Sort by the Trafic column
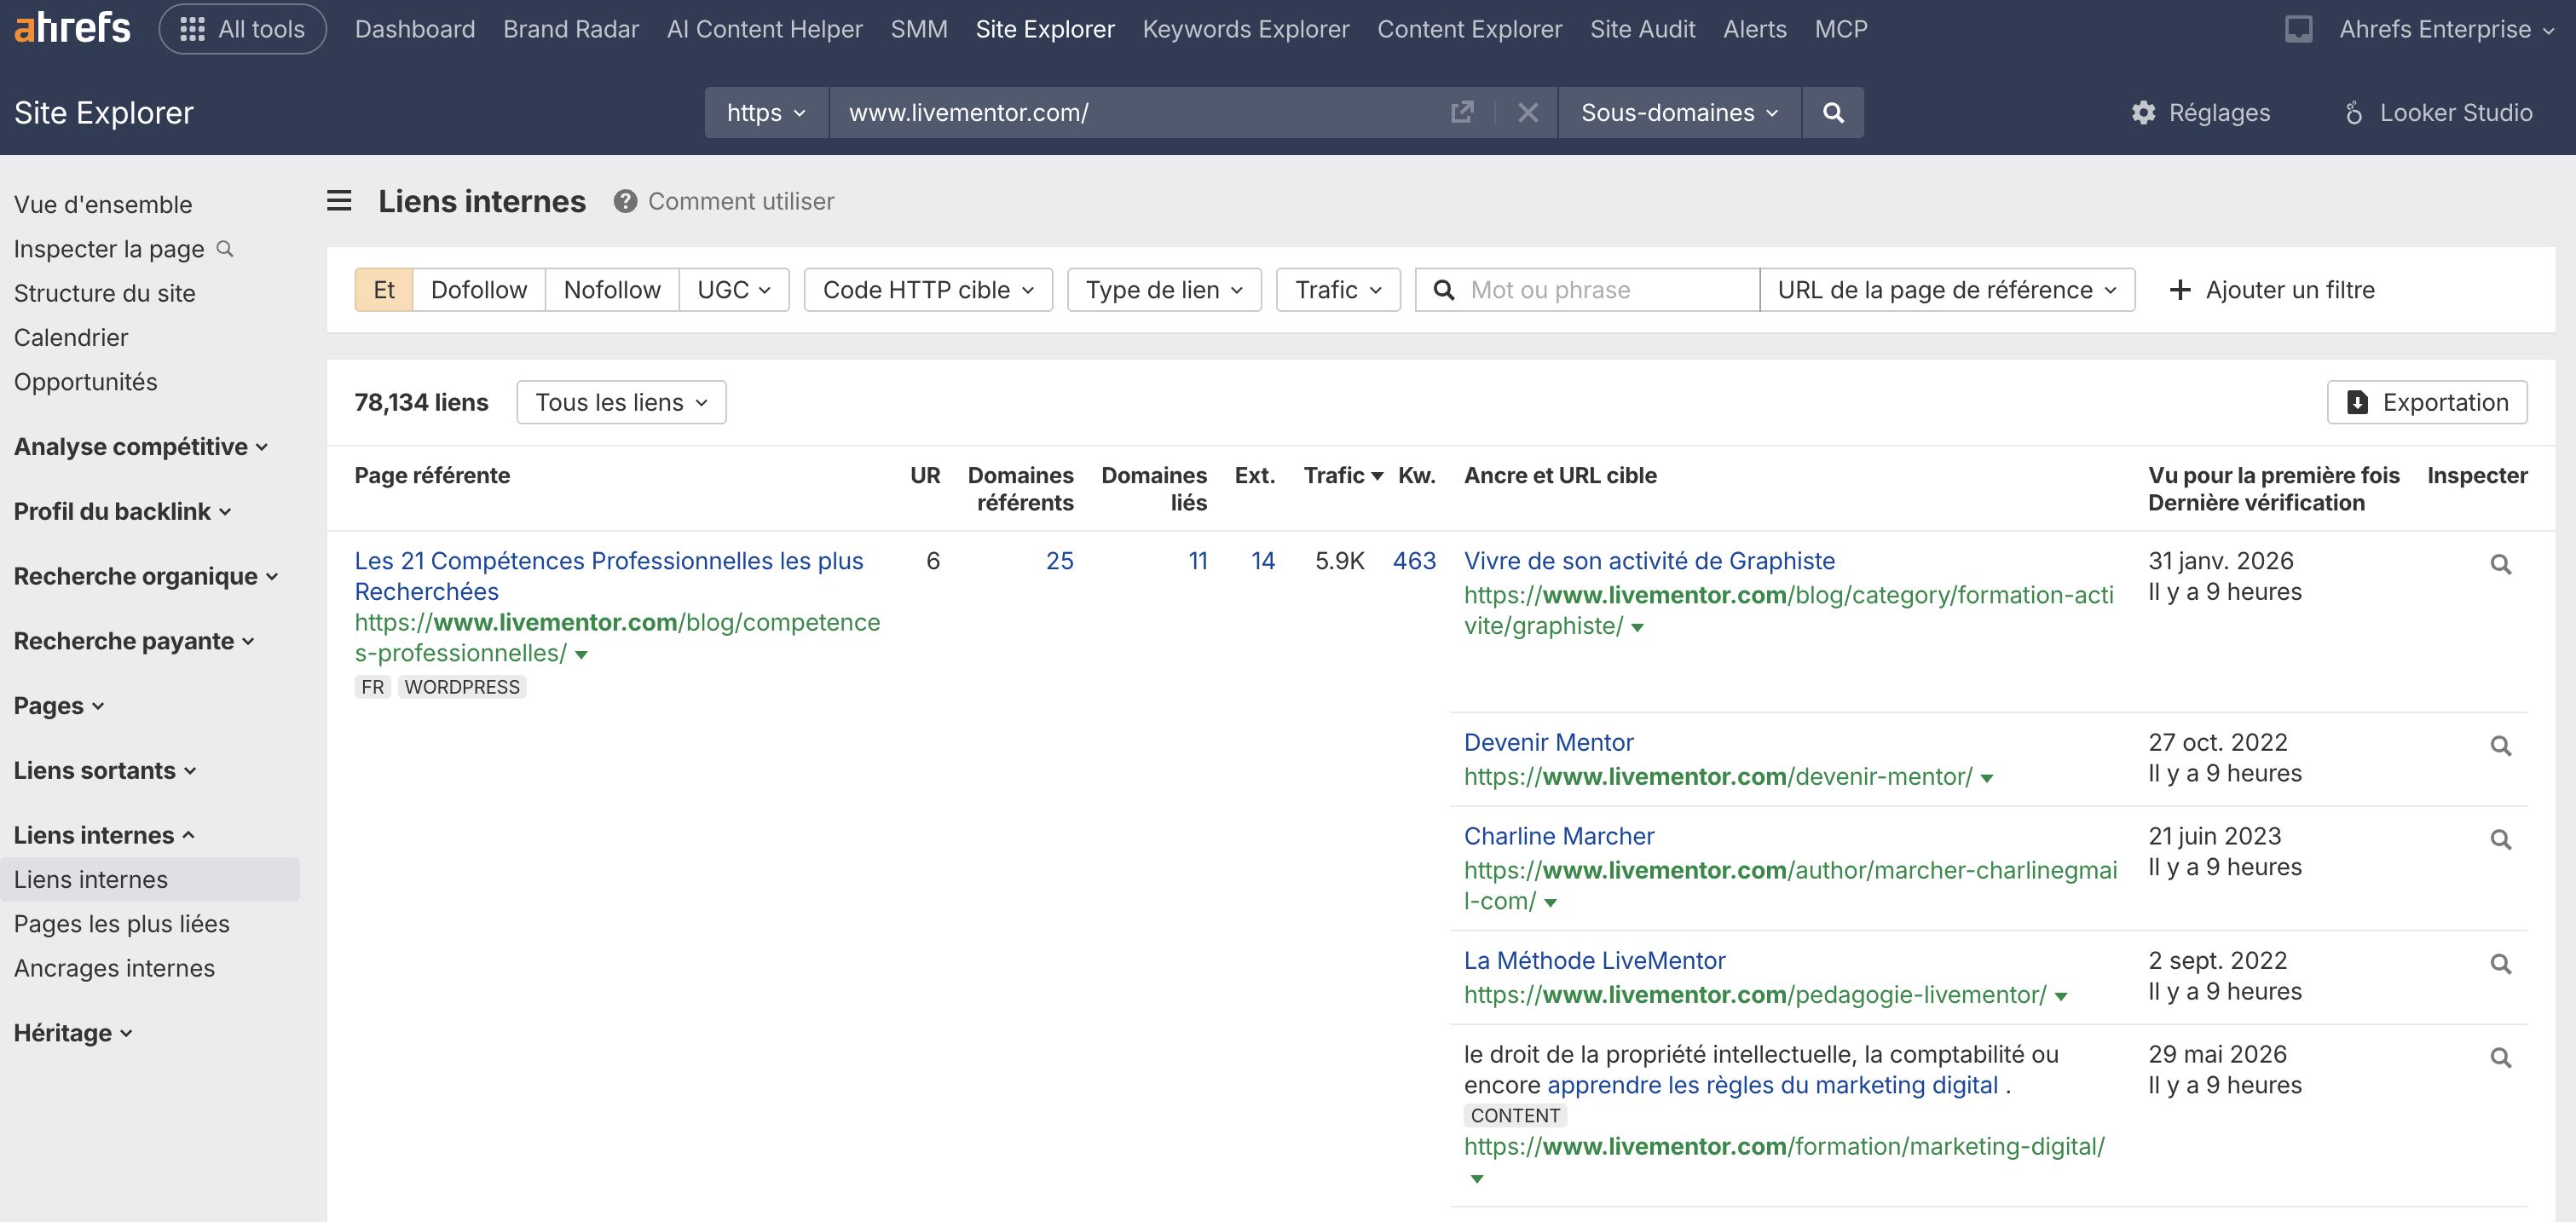This screenshot has height=1222, width=2576. point(1342,475)
